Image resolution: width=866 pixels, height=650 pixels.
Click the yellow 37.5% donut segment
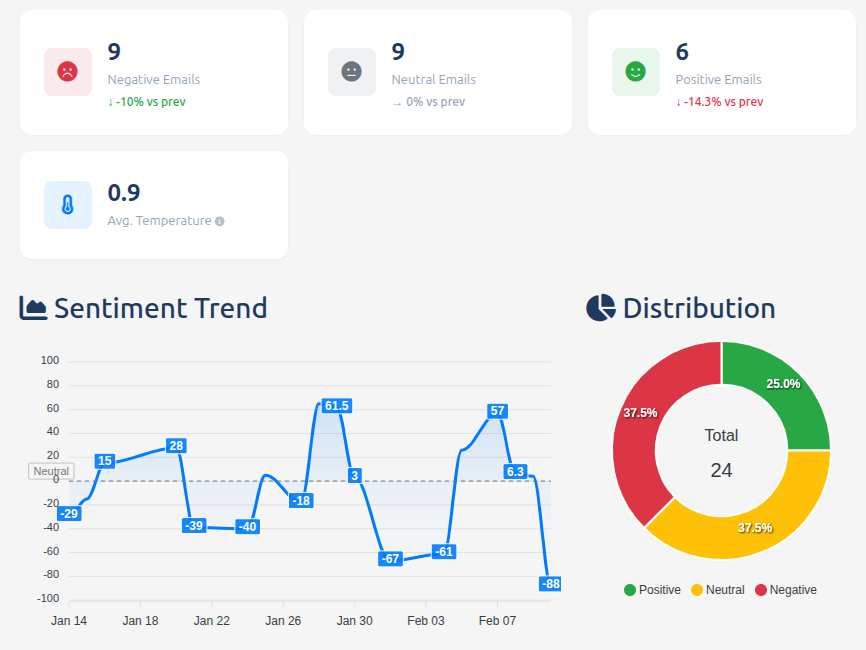point(755,525)
